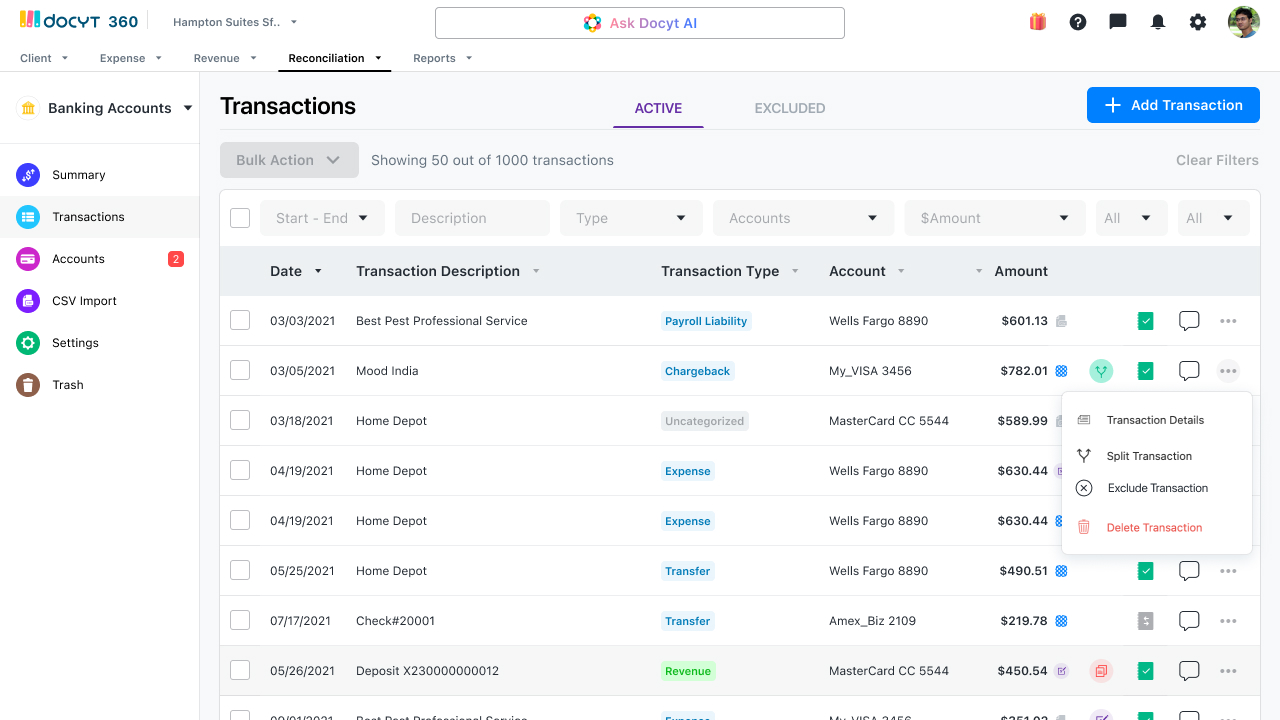Open the Summary sidebar icon
This screenshot has height=720, width=1280.
(x=28, y=175)
